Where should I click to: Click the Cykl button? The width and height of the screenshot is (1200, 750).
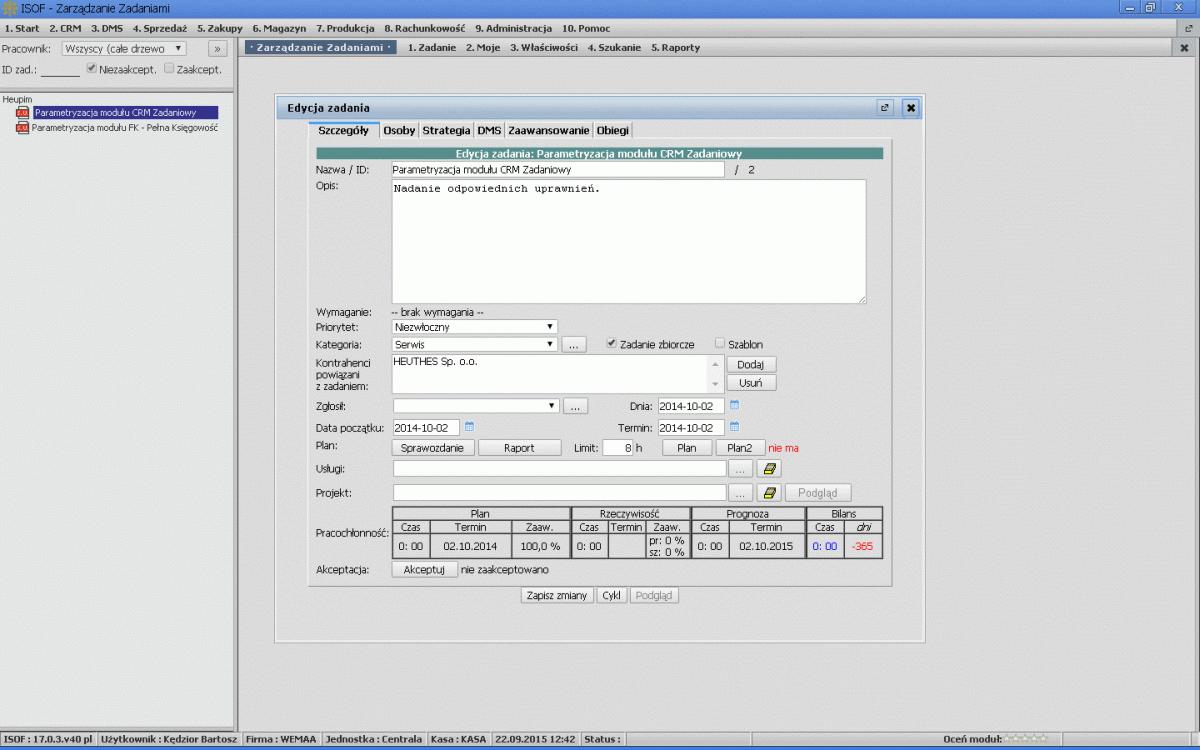[611, 595]
